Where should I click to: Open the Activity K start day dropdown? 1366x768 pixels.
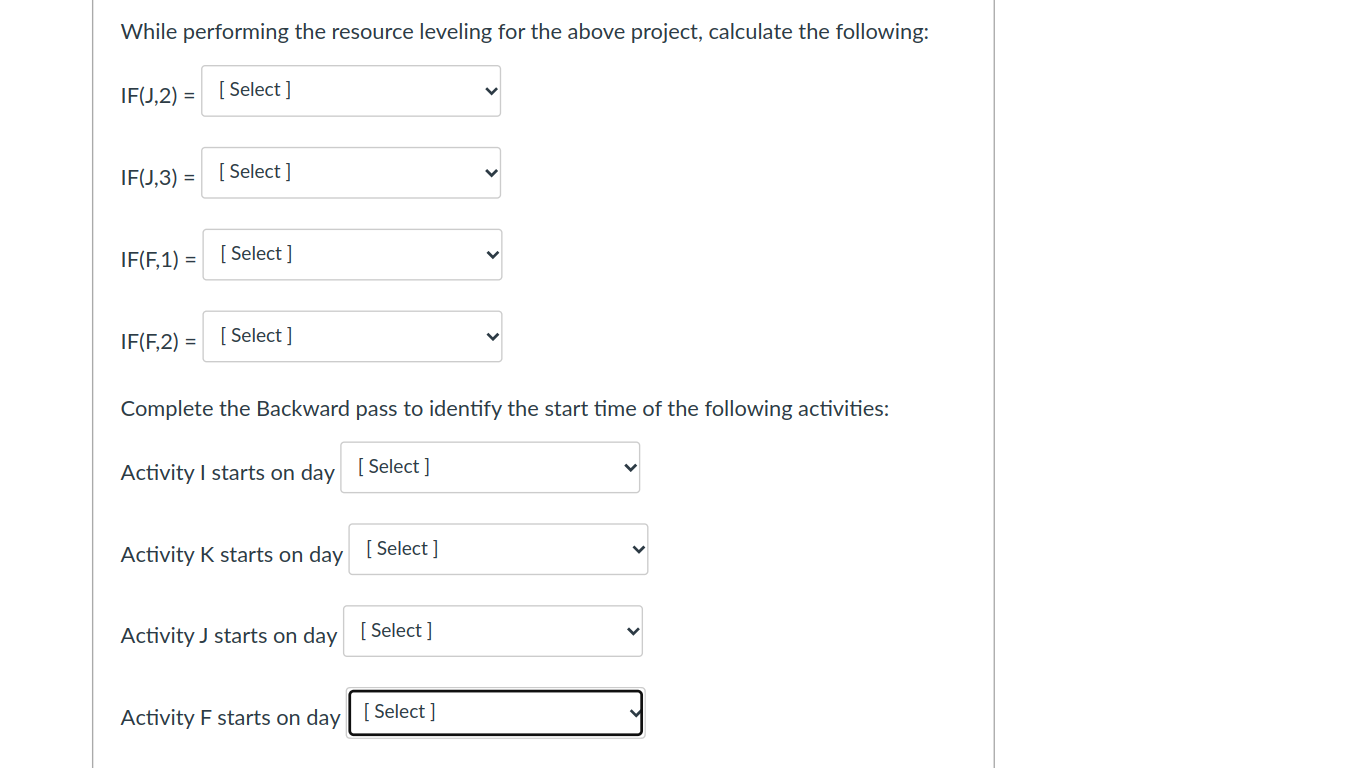tap(497, 549)
